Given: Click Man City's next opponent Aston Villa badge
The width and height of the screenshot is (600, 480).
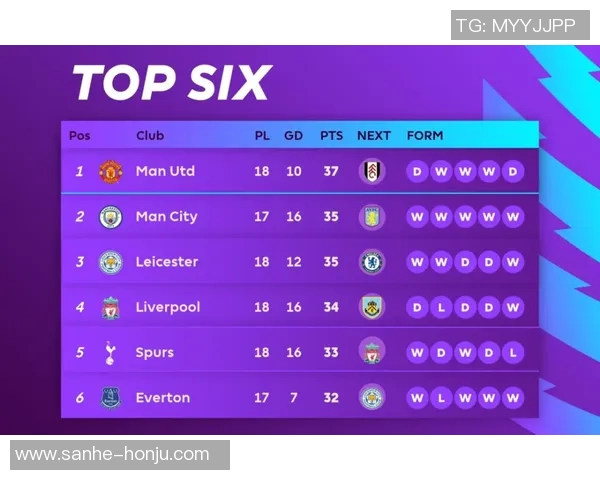Looking at the screenshot, I should [x=372, y=217].
